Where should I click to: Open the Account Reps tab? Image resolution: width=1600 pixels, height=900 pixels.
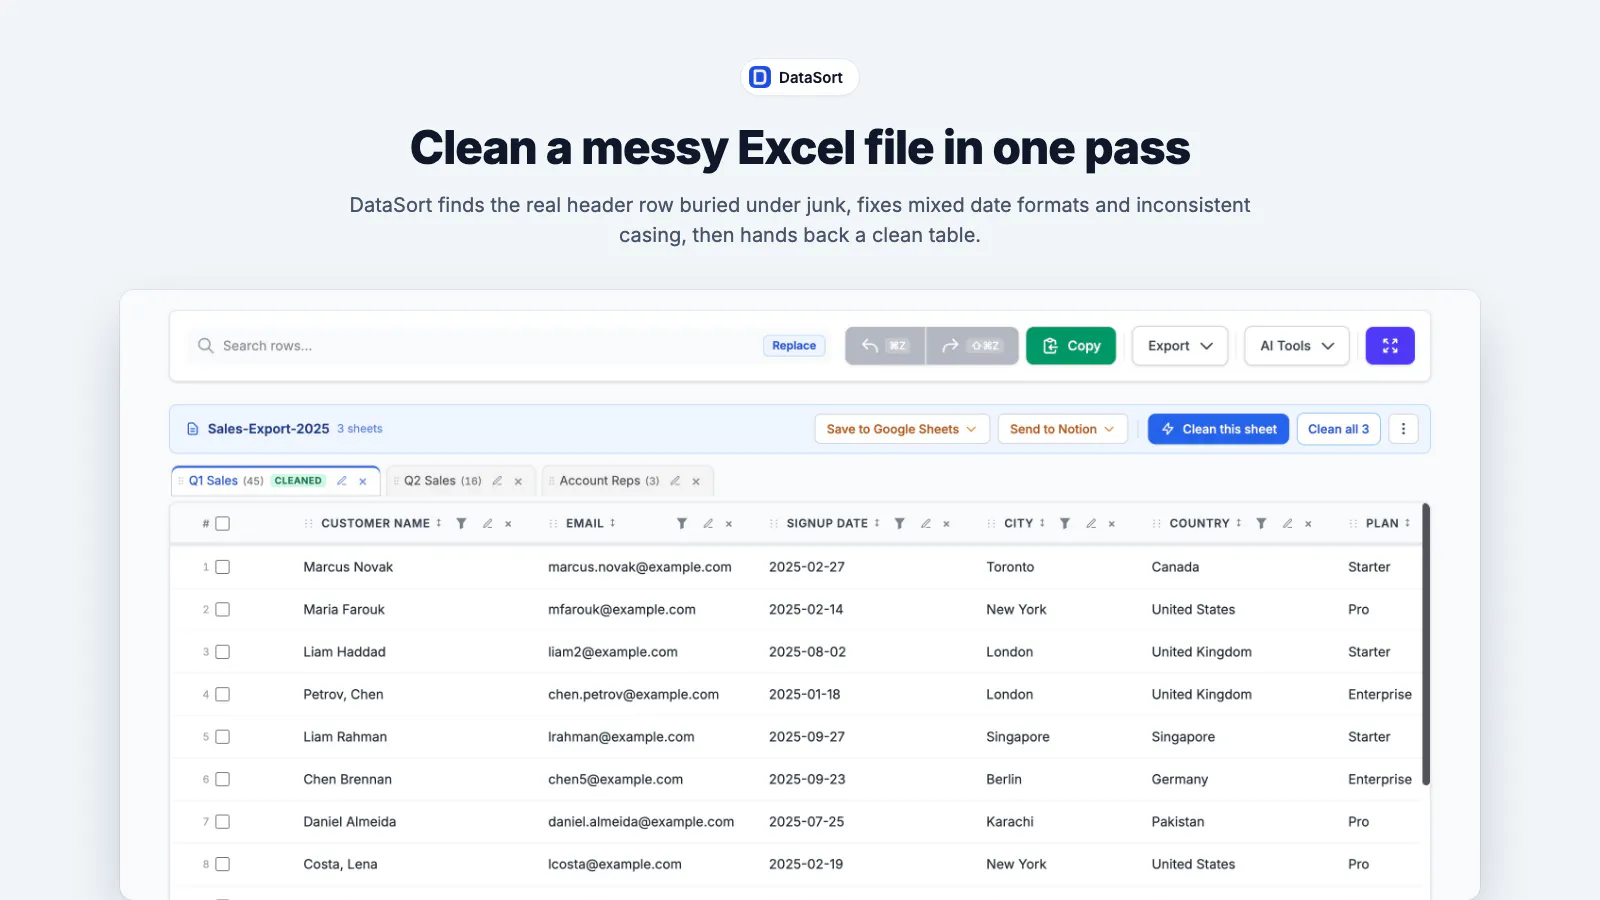(x=609, y=481)
